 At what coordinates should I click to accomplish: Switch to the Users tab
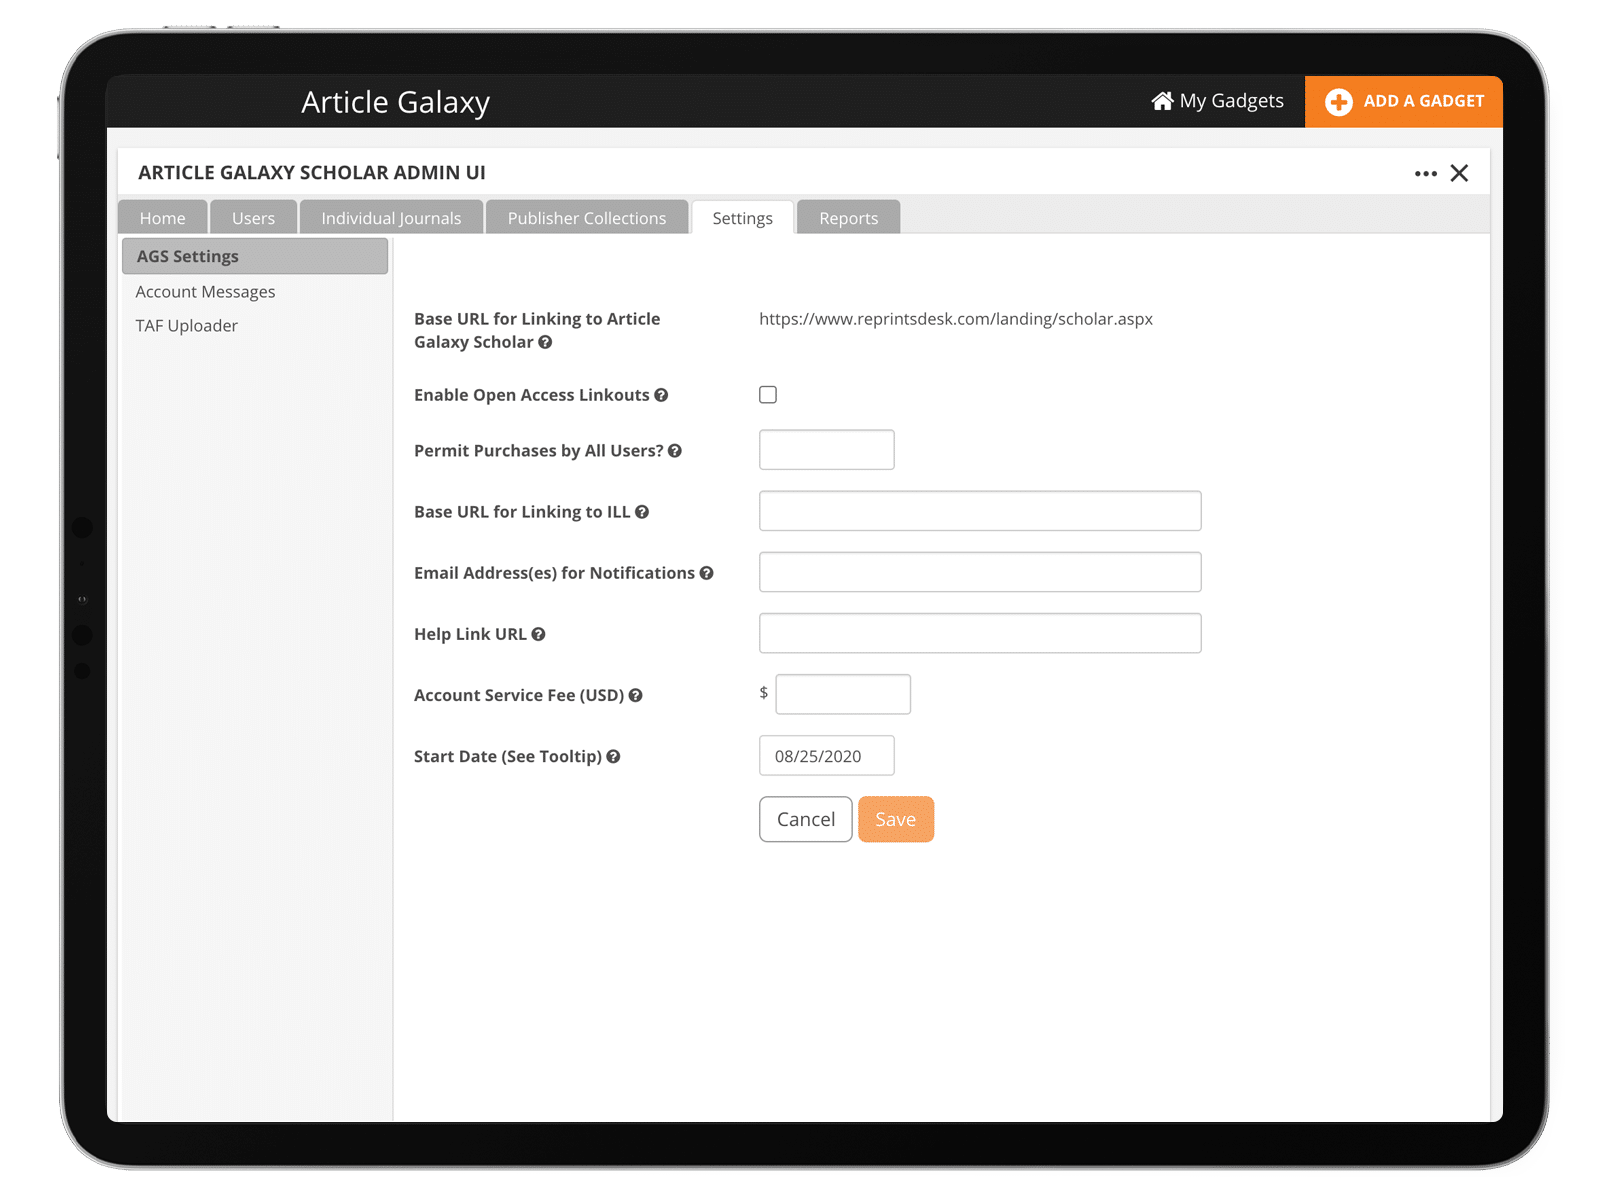click(254, 218)
